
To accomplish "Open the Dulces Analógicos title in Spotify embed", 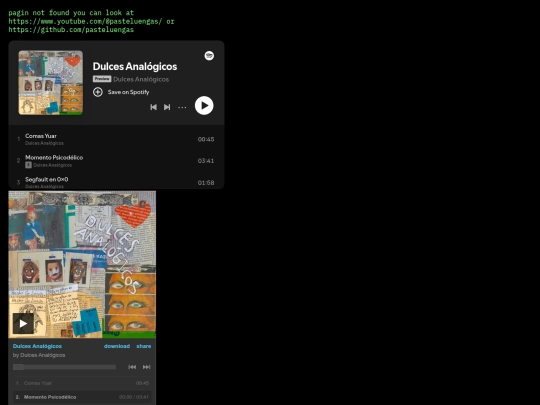I will pos(135,66).
